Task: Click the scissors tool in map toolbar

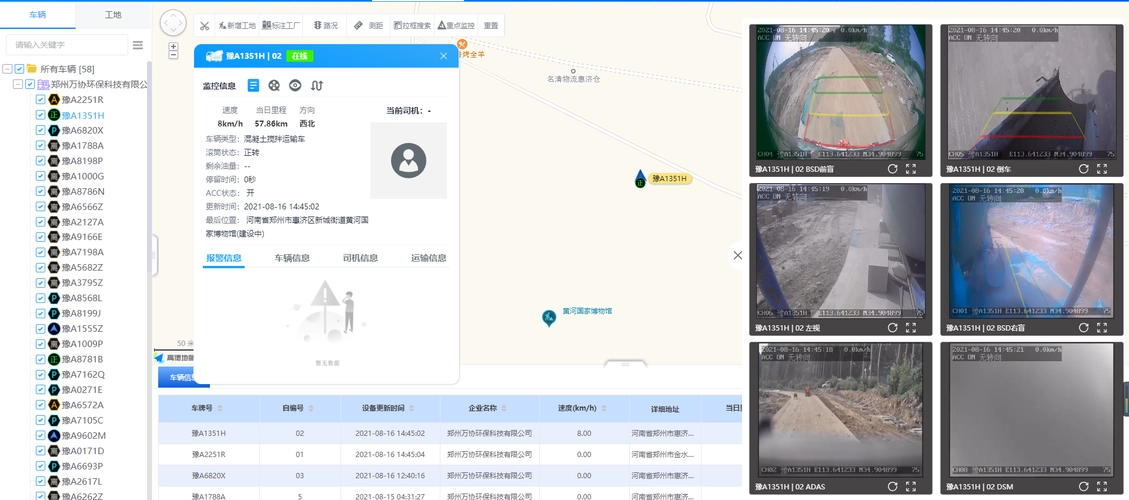Action: click(204, 26)
